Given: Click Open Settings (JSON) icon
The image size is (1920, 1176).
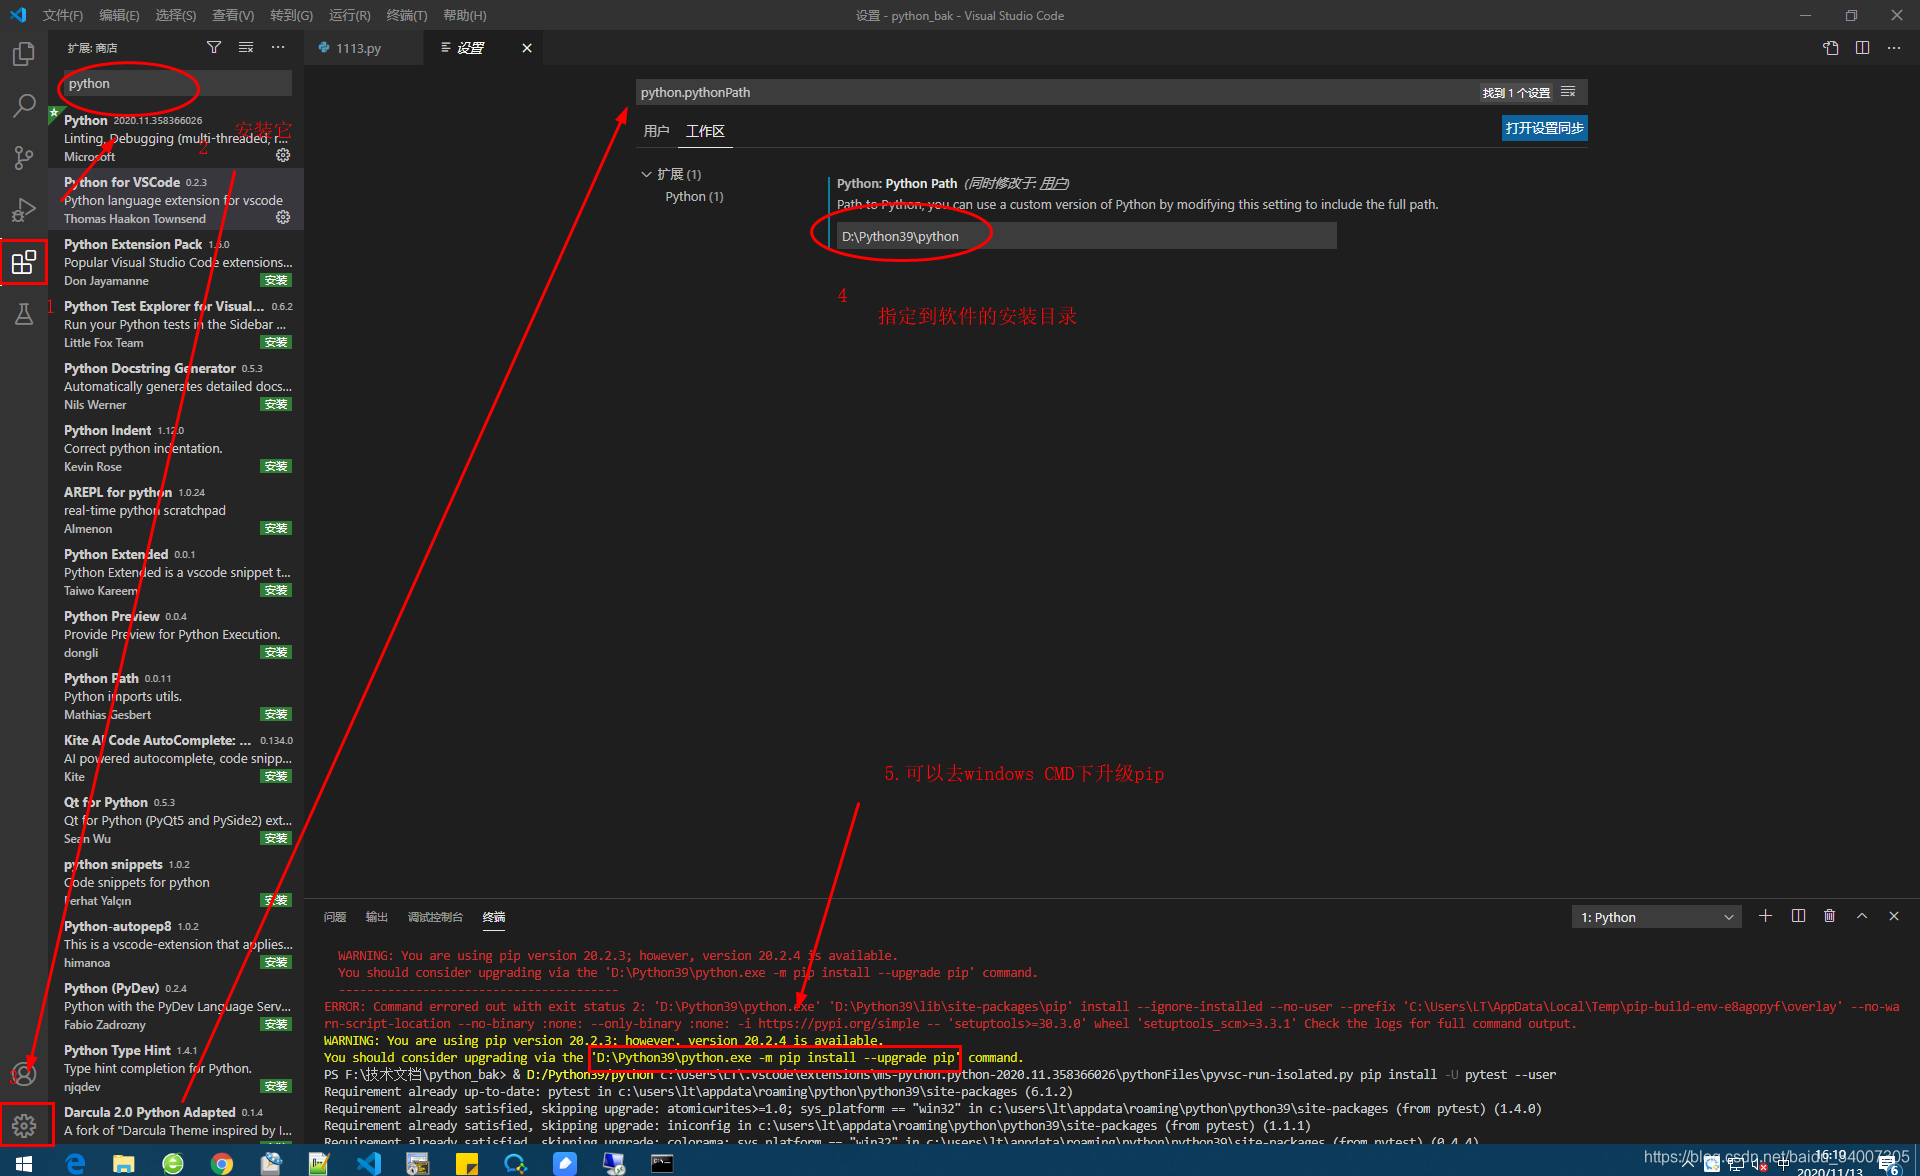Looking at the screenshot, I should pos(1830,48).
